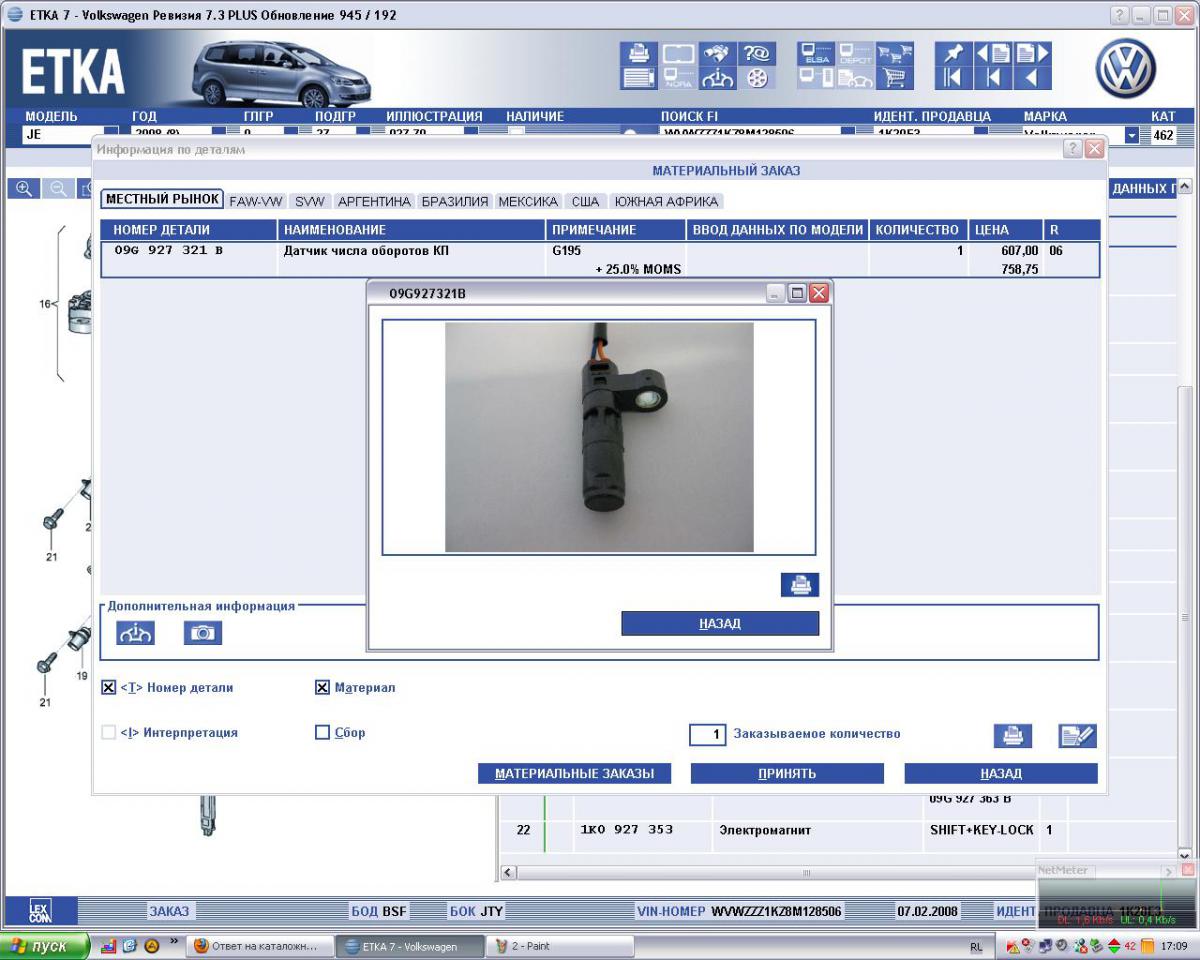Zoom in on the illustration with the magnifier plus
The image size is (1200, 960).
24,188
